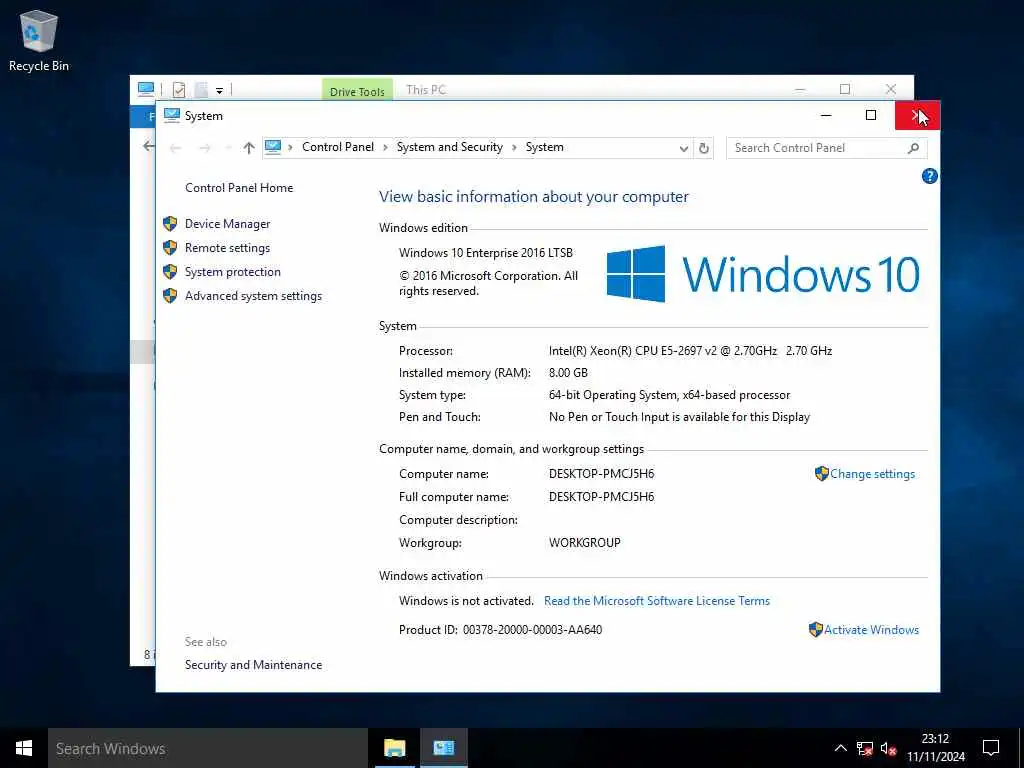
Task: Open Advanced system settings
Action: (x=253, y=296)
